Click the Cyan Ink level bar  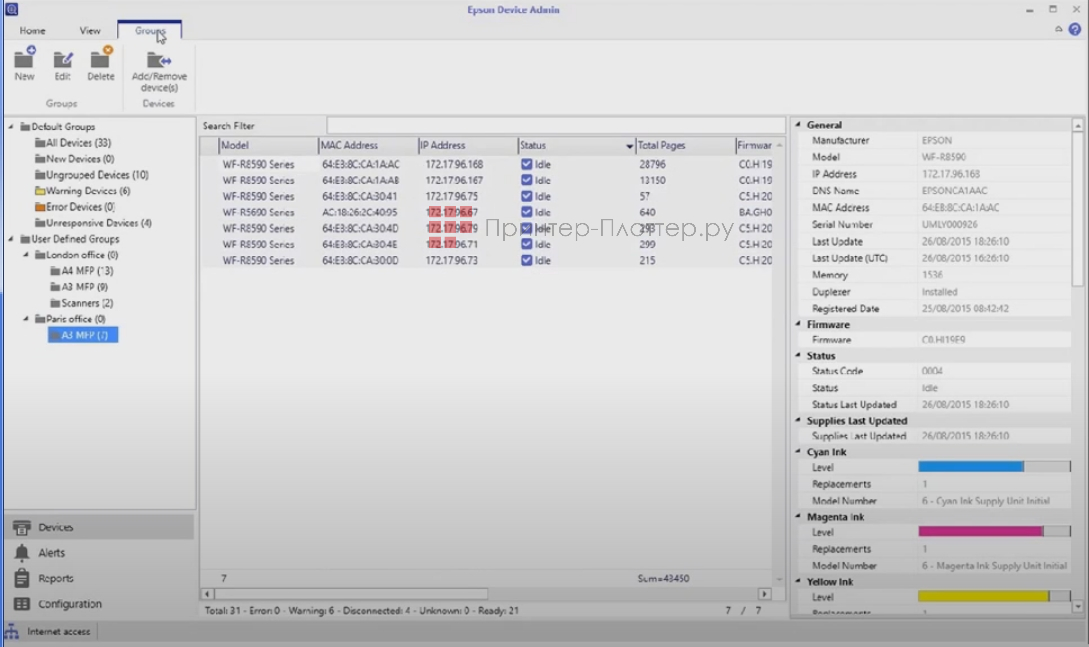(993, 467)
